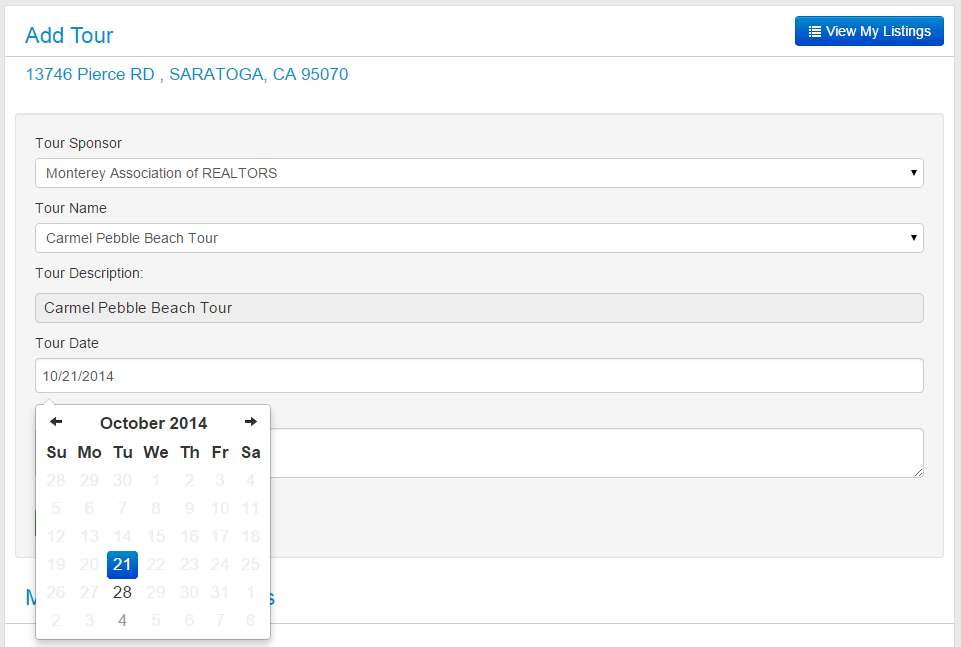The image size is (961, 647).
Task: Go to next month in calendar
Action: tap(251, 422)
